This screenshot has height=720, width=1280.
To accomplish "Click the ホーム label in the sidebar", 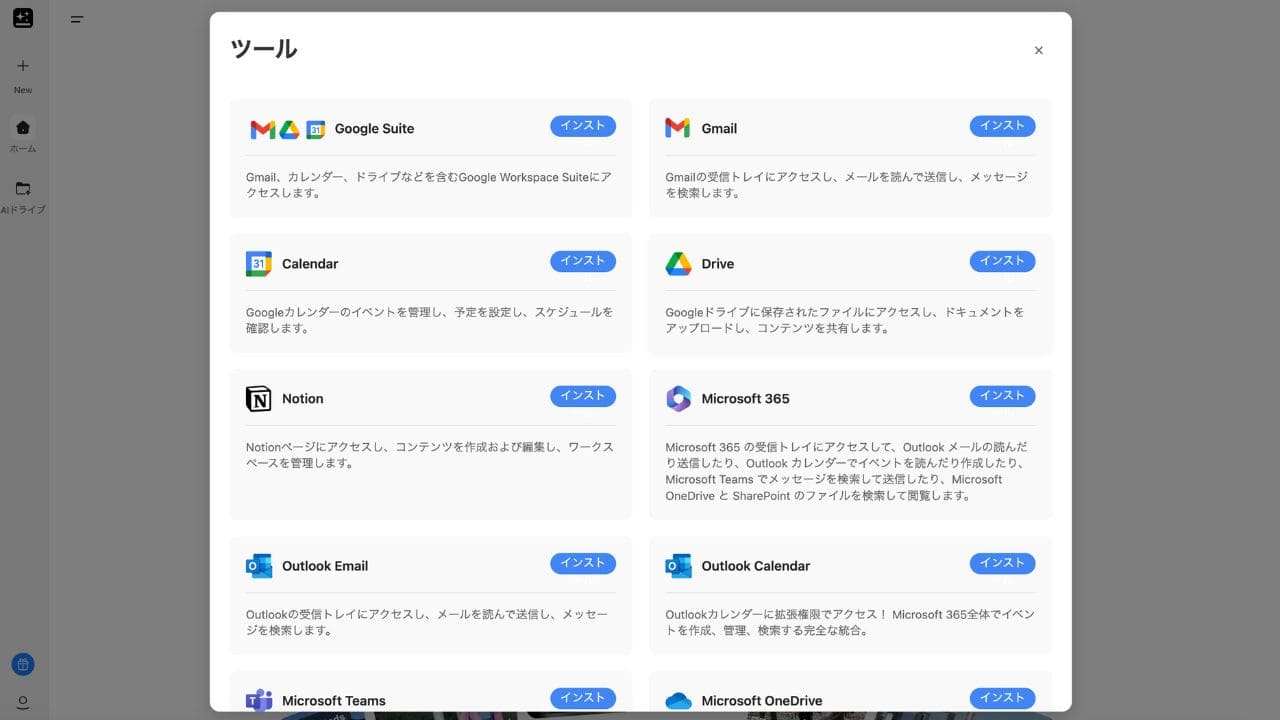I will point(23,149).
